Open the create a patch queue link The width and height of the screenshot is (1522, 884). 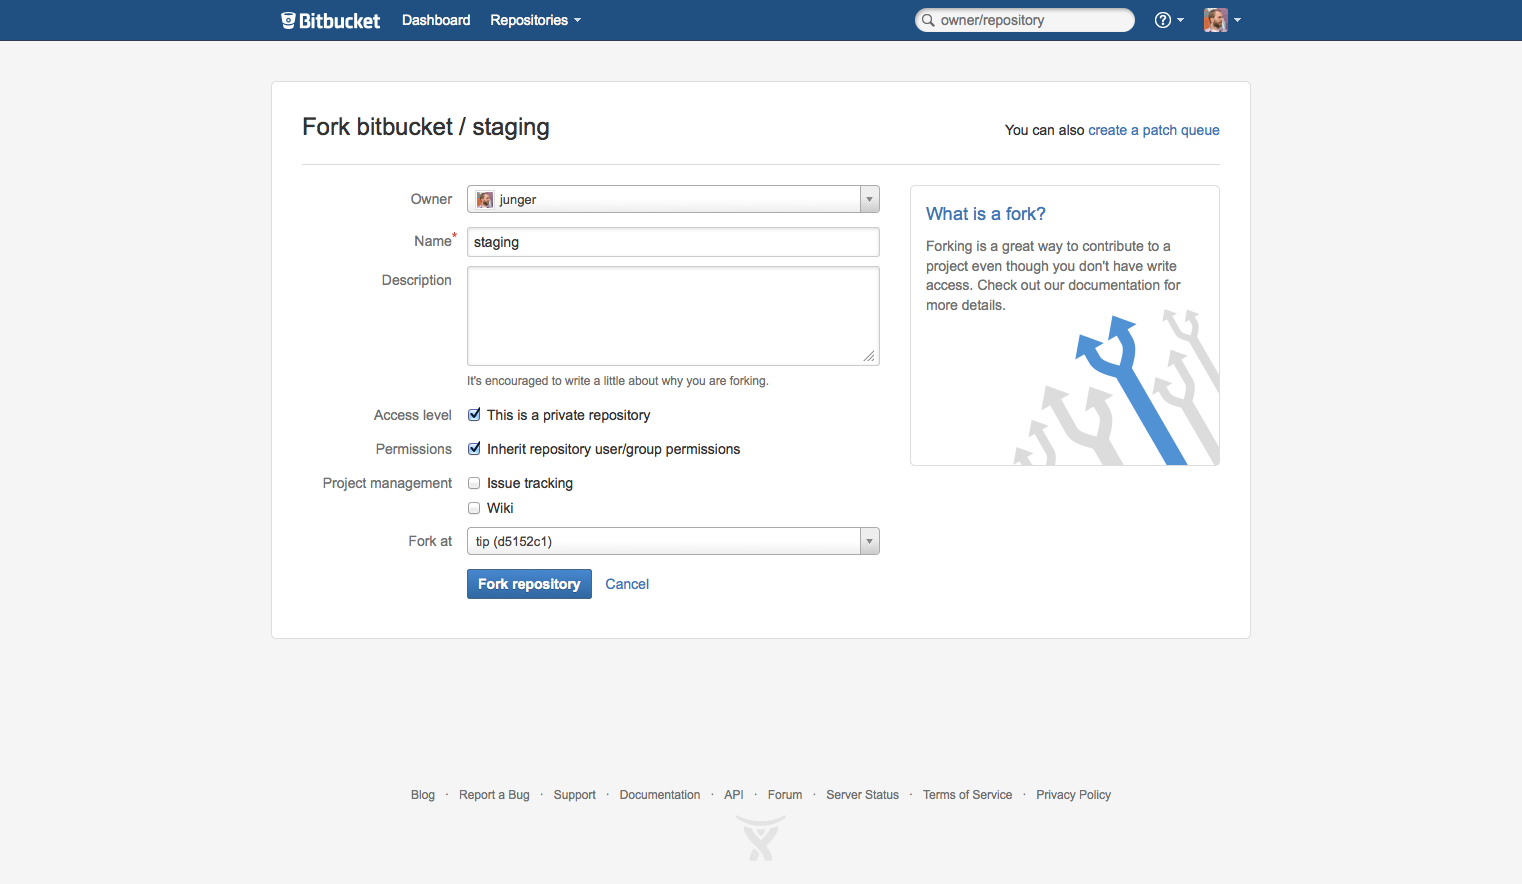click(1154, 129)
